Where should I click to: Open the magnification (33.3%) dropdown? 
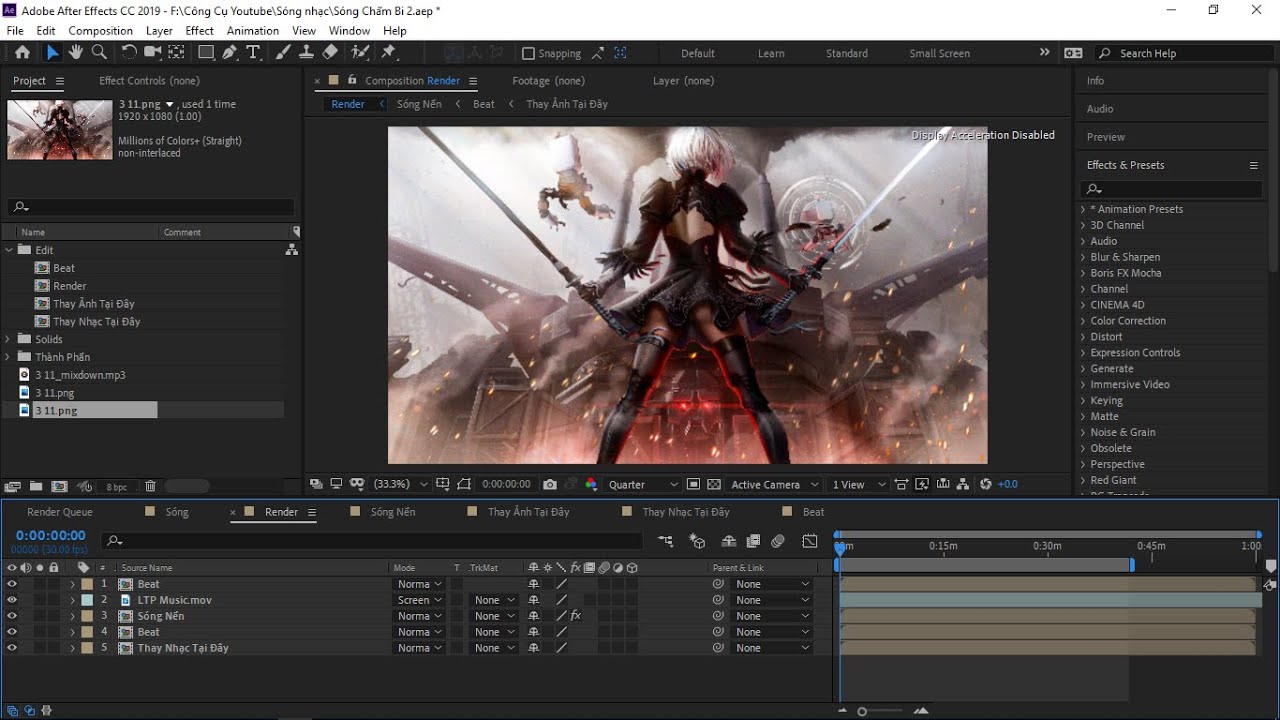click(x=400, y=484)
